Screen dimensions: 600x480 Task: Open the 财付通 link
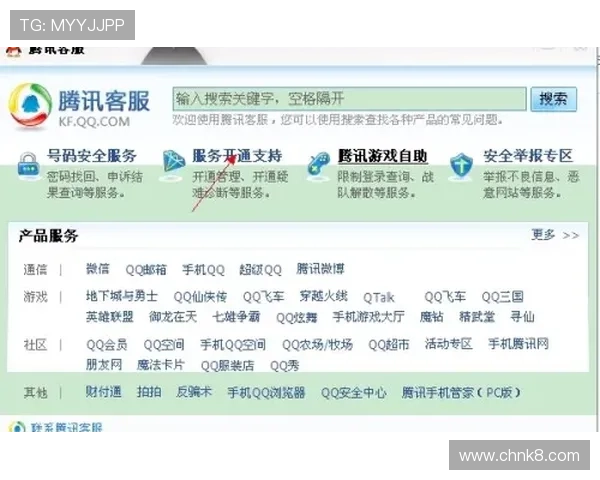coord(103,392)
